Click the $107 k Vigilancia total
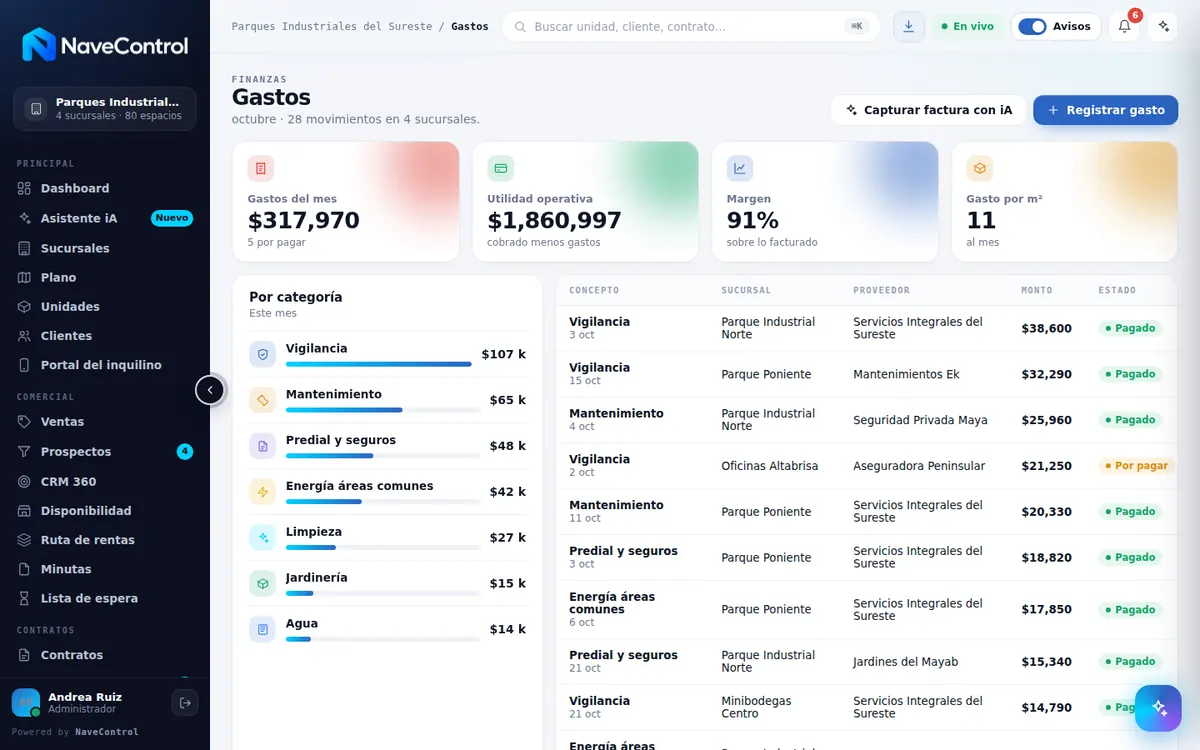1200x750 pixels. [503, 354]
